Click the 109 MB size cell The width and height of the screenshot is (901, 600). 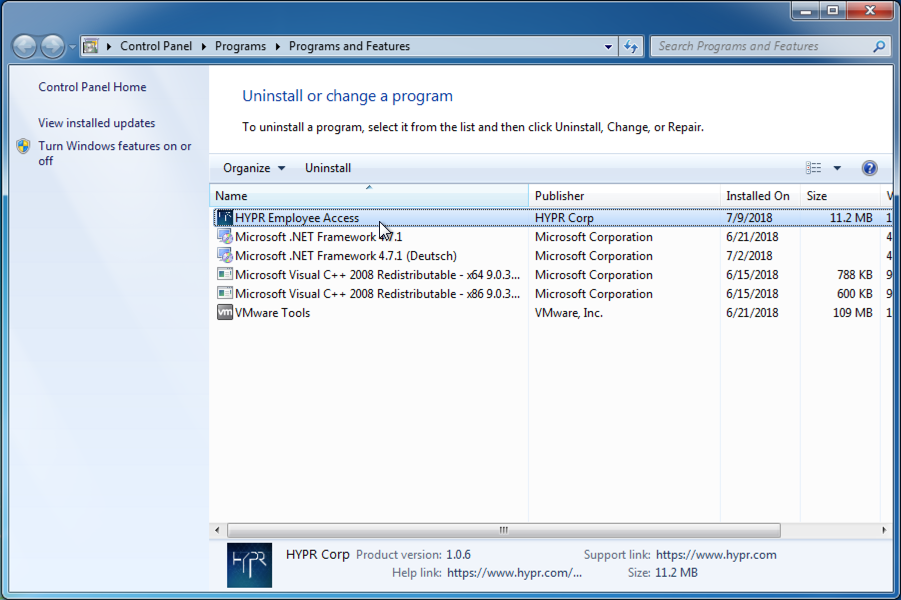(853, 313)
